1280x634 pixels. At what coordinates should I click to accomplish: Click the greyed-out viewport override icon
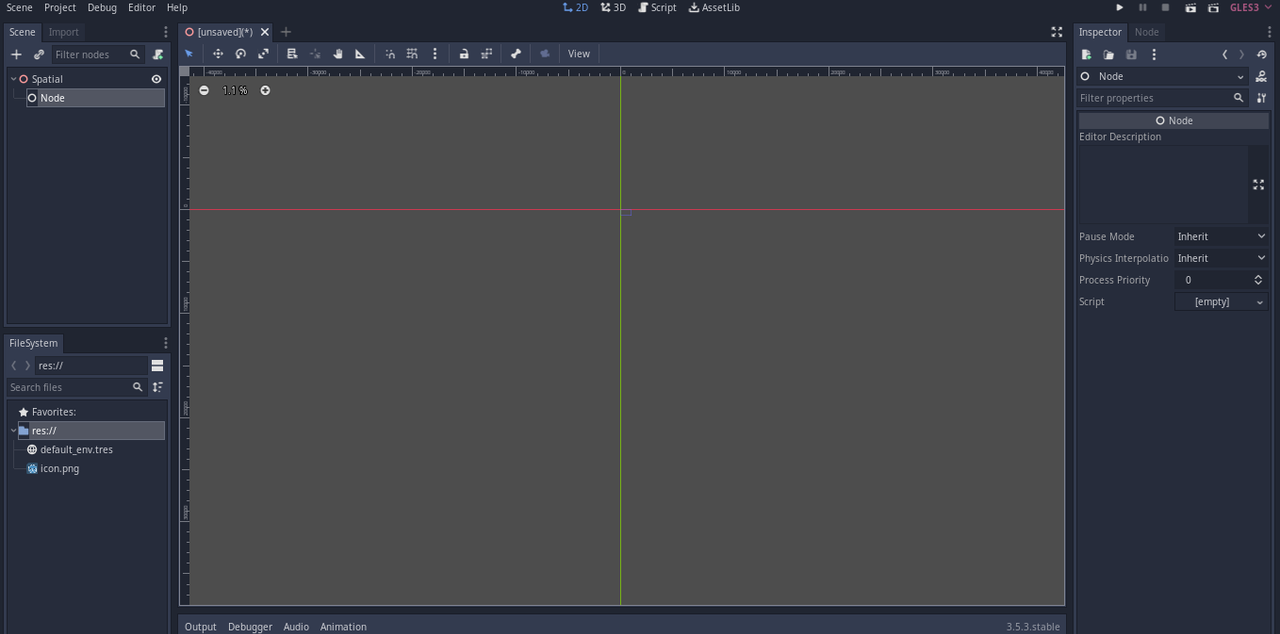click(545, 54)
